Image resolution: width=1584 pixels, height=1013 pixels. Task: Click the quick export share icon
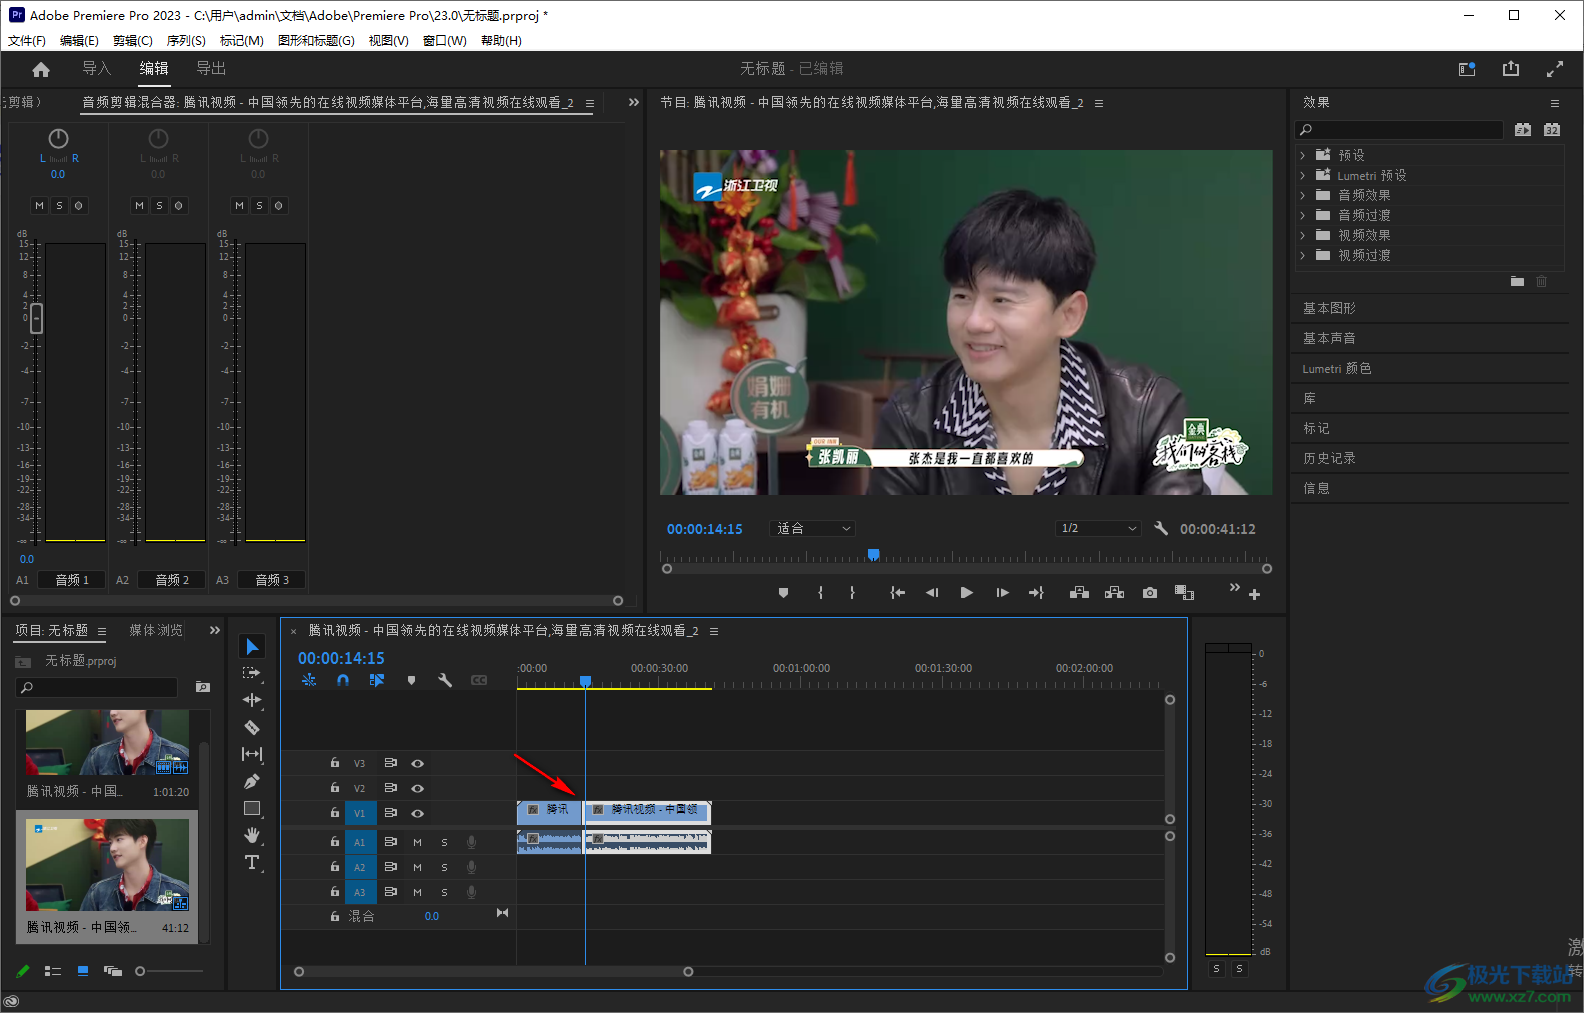pyautogui.click(x=1511, y=69)
